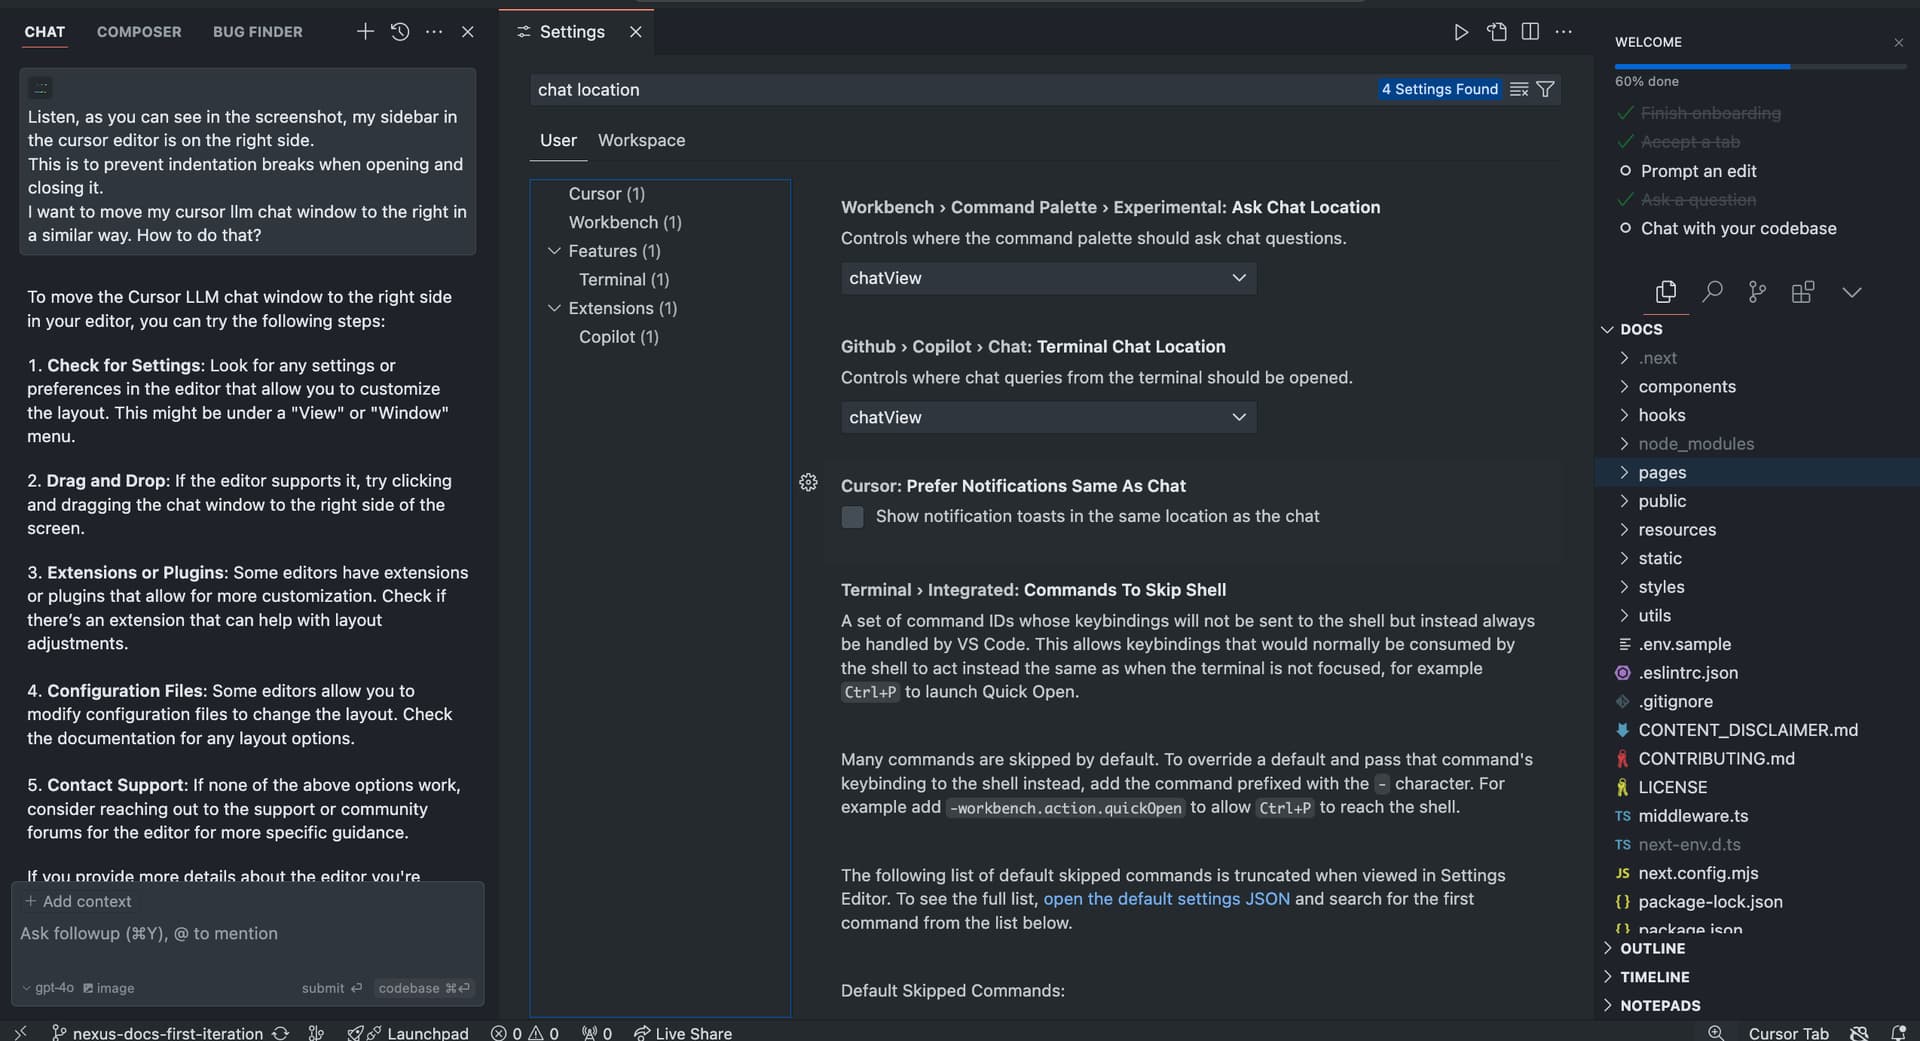Send with codebase button
Screen dimensions: 1920x1041
coord(424,988)
